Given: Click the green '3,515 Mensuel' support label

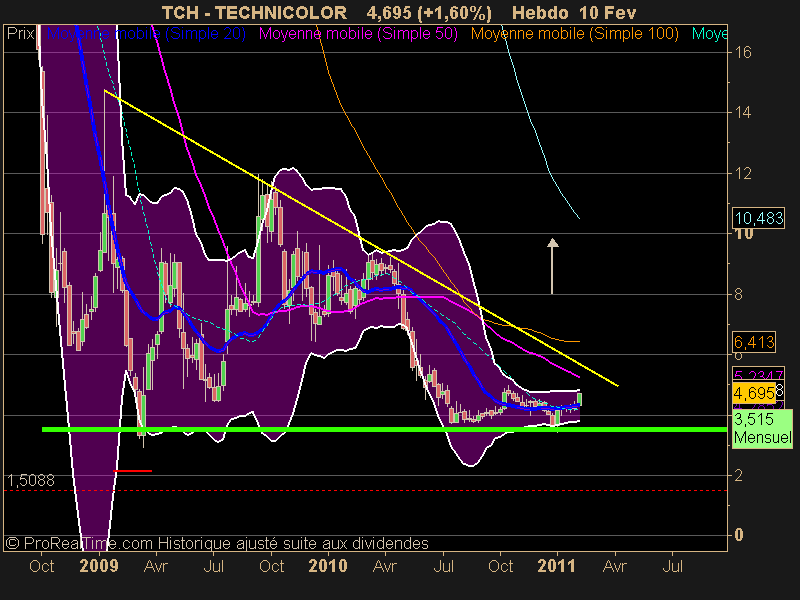Looking at the screenshot, I should (762, 429).
